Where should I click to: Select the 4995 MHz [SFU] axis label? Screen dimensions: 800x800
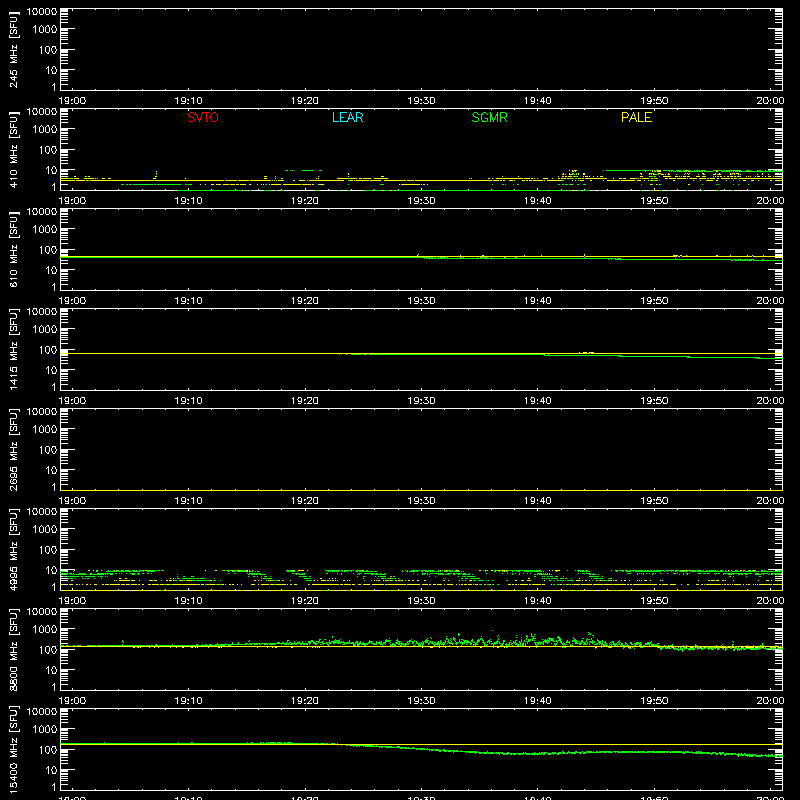[13, 549]
